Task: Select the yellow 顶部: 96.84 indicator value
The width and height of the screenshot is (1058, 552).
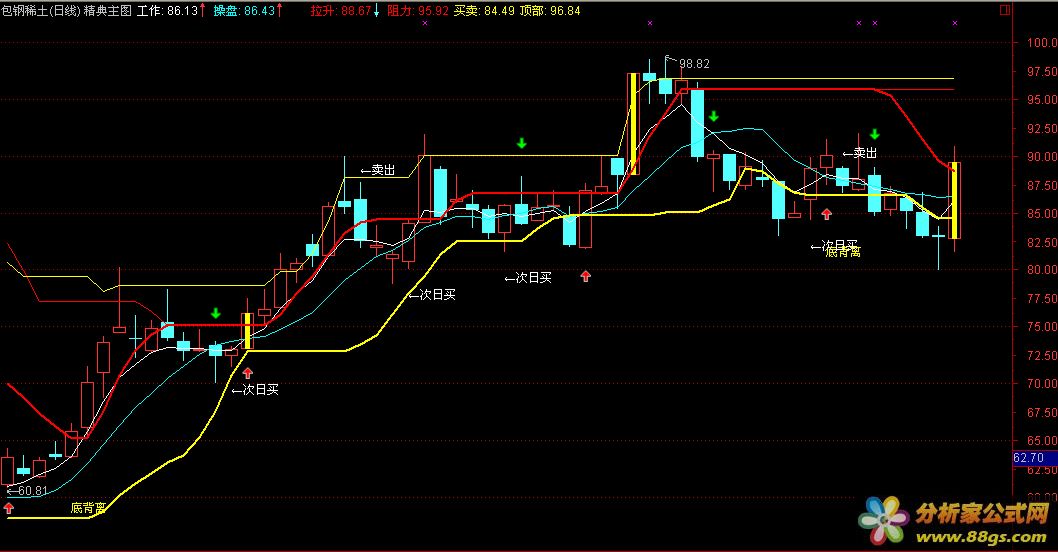Action: tap(550, 11)
